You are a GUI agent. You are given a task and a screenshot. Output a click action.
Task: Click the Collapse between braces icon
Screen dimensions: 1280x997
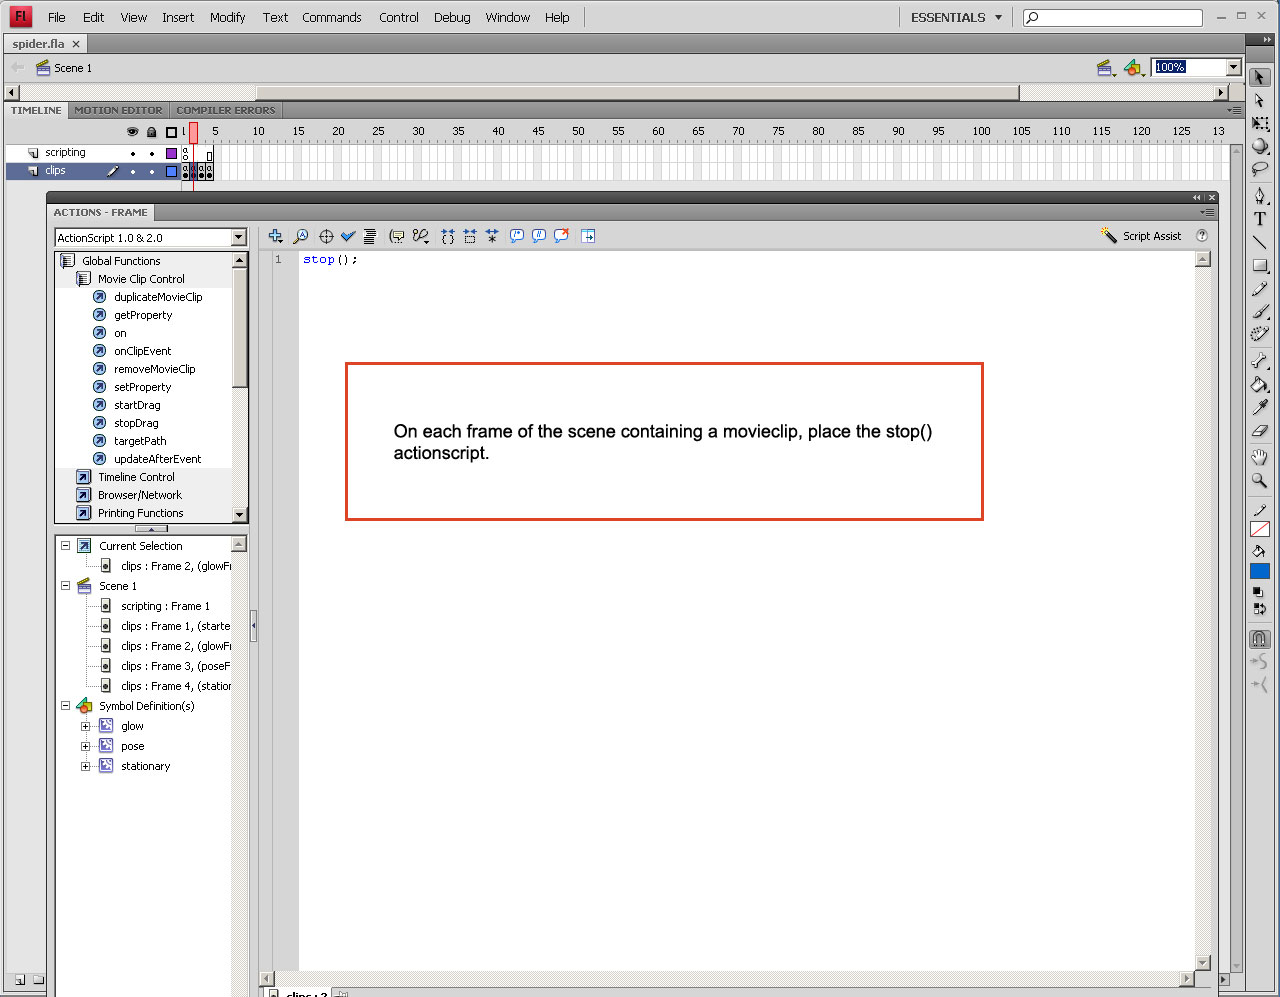coord(447,236)
